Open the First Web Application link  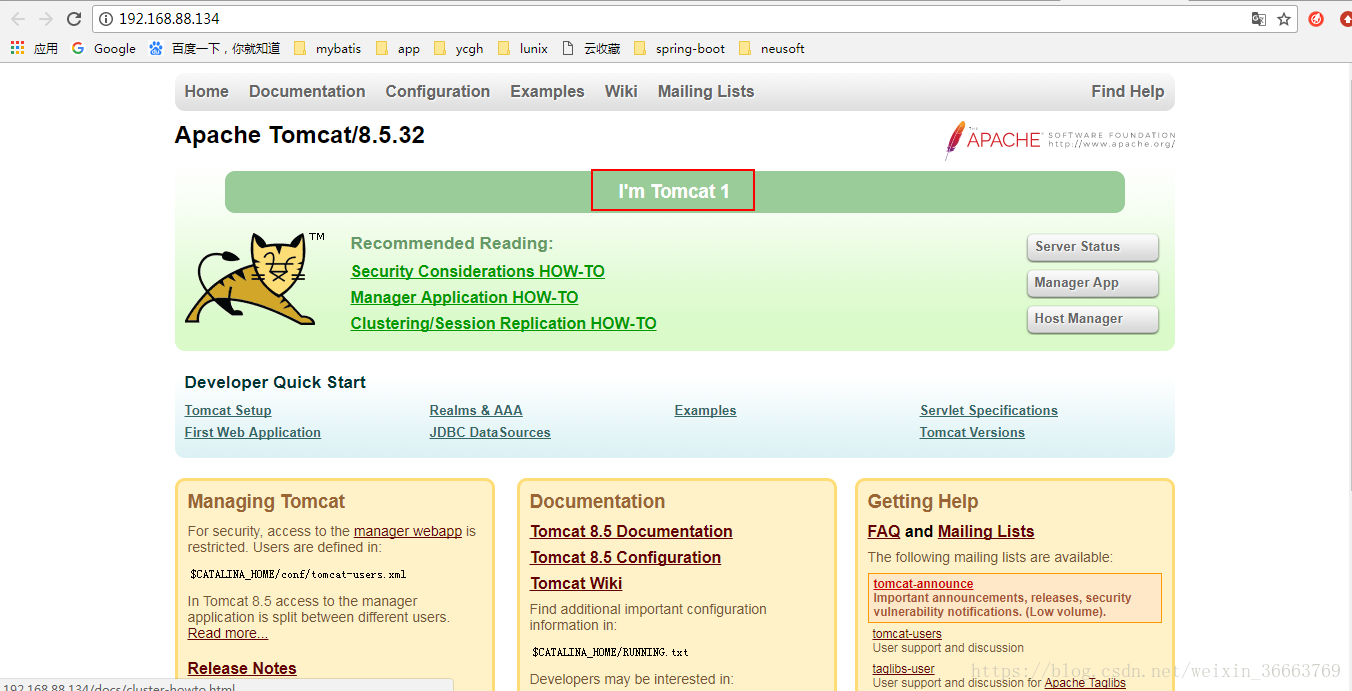click(253, 432)
